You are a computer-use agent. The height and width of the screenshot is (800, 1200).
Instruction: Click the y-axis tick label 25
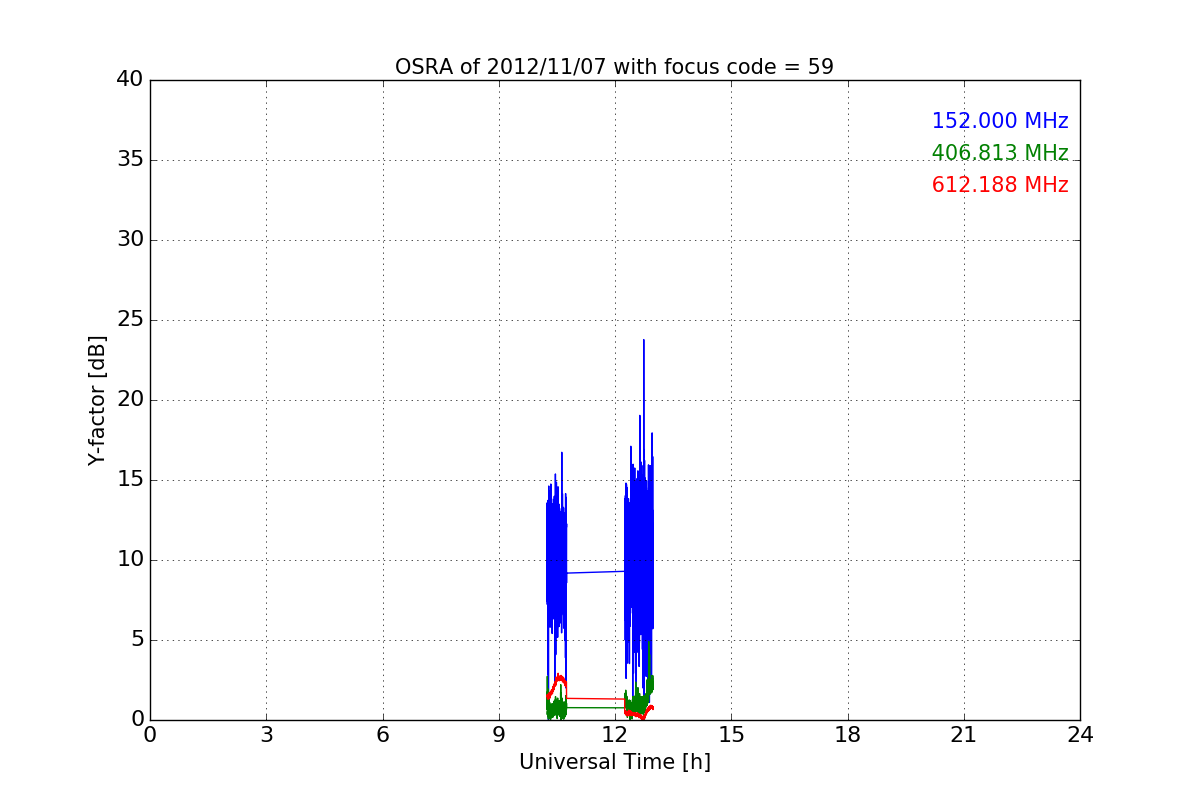pos(130,320)
